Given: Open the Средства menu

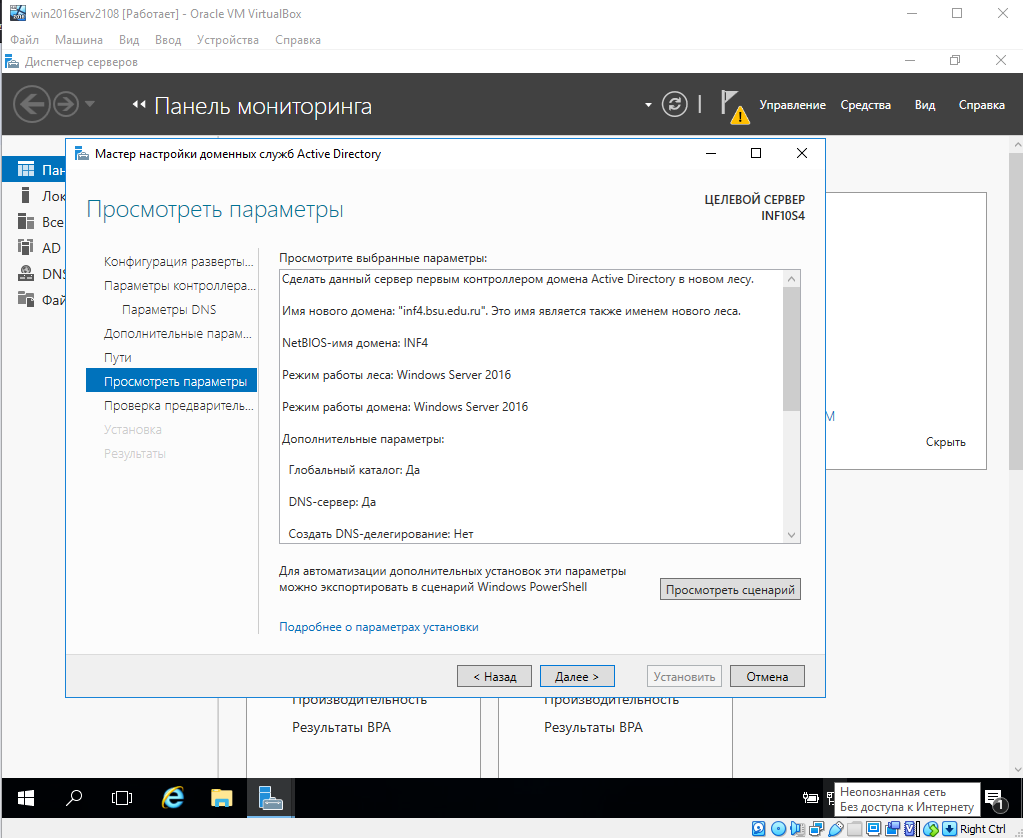Looking at the screenshot, I should [865, 105].
